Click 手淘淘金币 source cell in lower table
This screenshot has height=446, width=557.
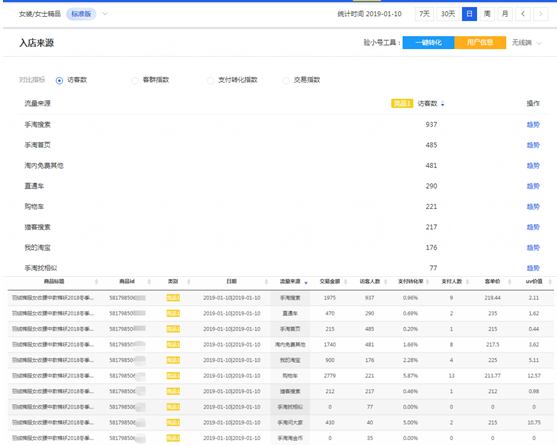[x=290, y=438]
